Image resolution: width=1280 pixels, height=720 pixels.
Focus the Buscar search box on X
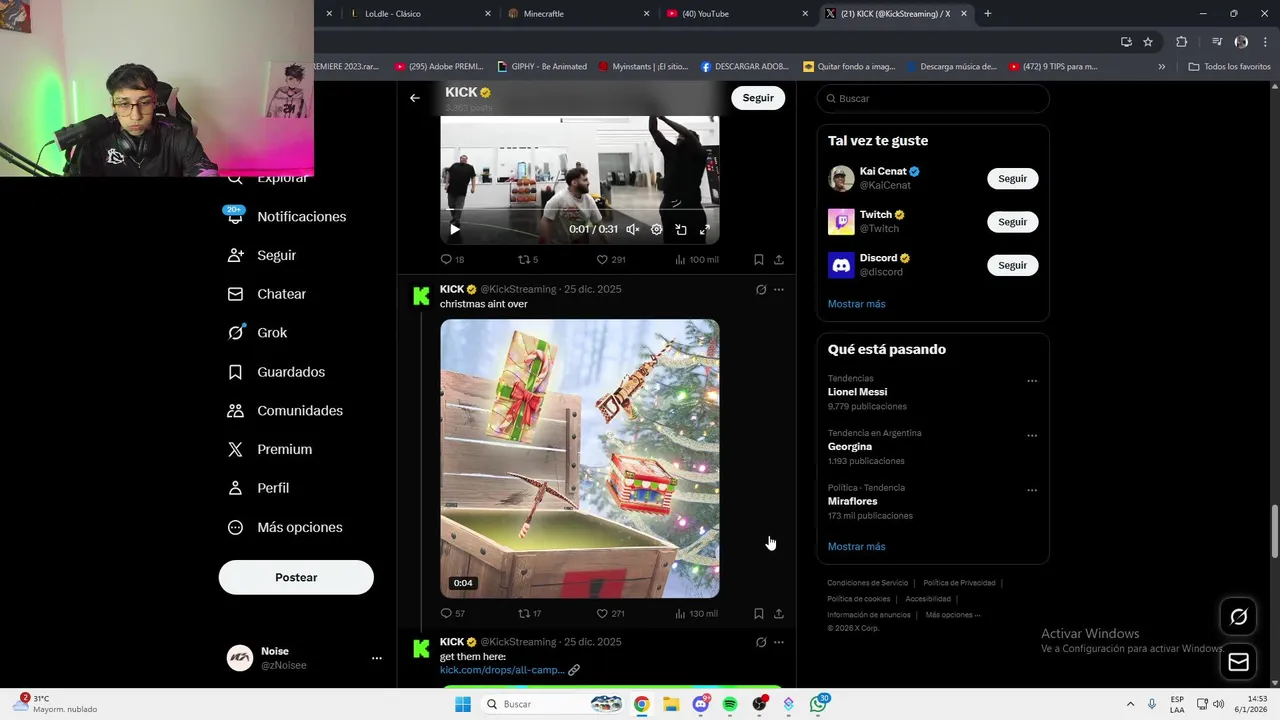(933, 98)
